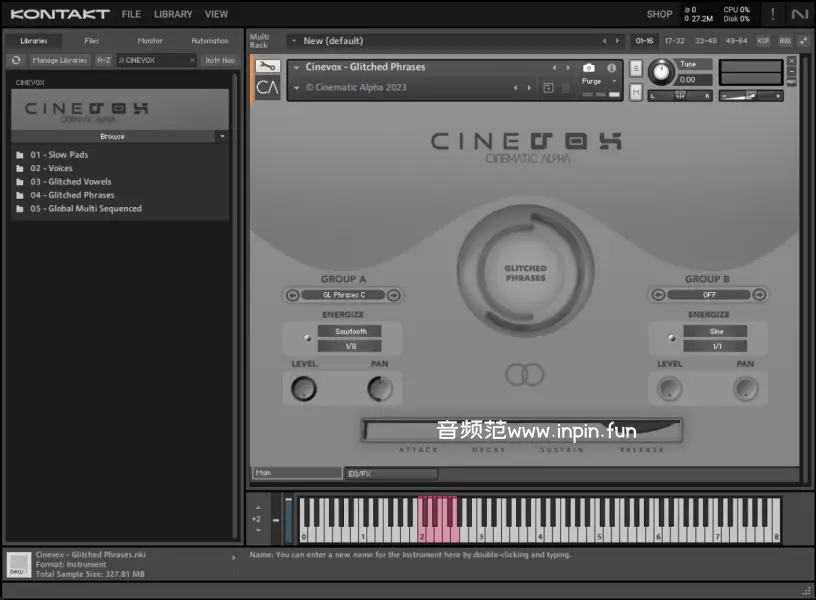Click the linked circles icon
Image resolution: width=816 pixels, height=600 pixels.
pos(524,375)
